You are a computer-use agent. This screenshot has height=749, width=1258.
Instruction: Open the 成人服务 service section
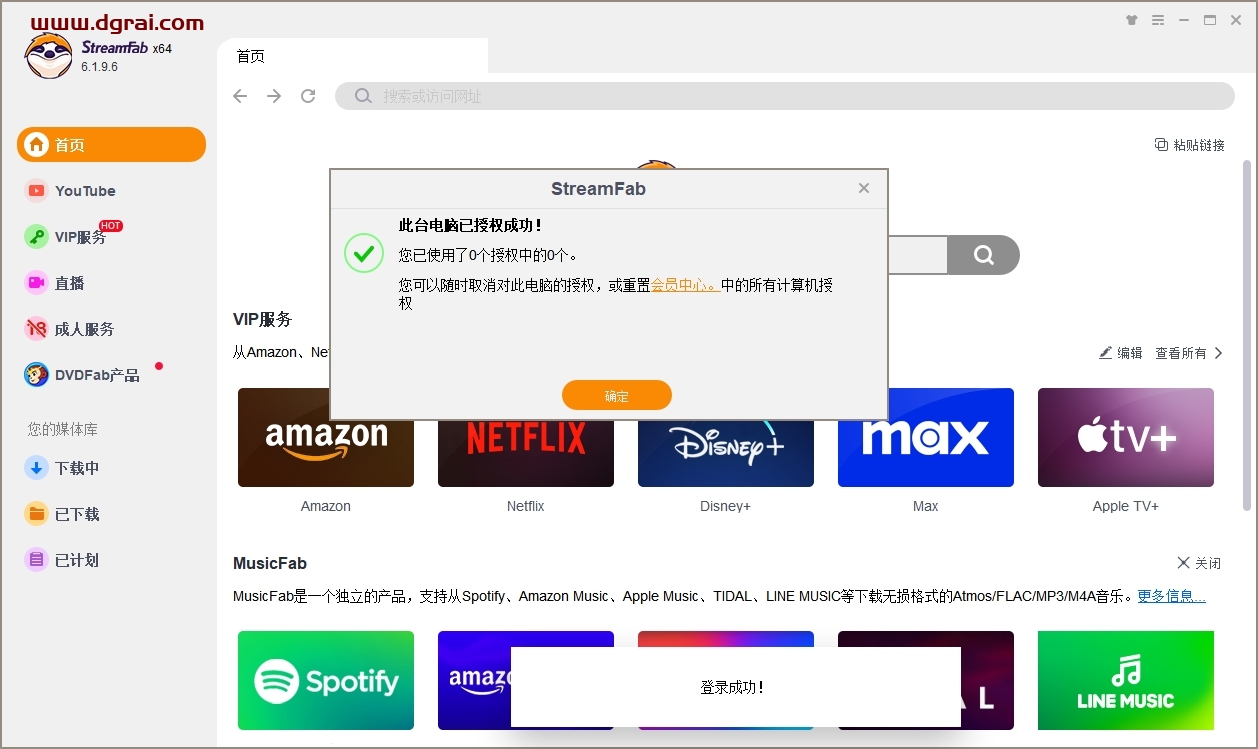tap(83, 328)
